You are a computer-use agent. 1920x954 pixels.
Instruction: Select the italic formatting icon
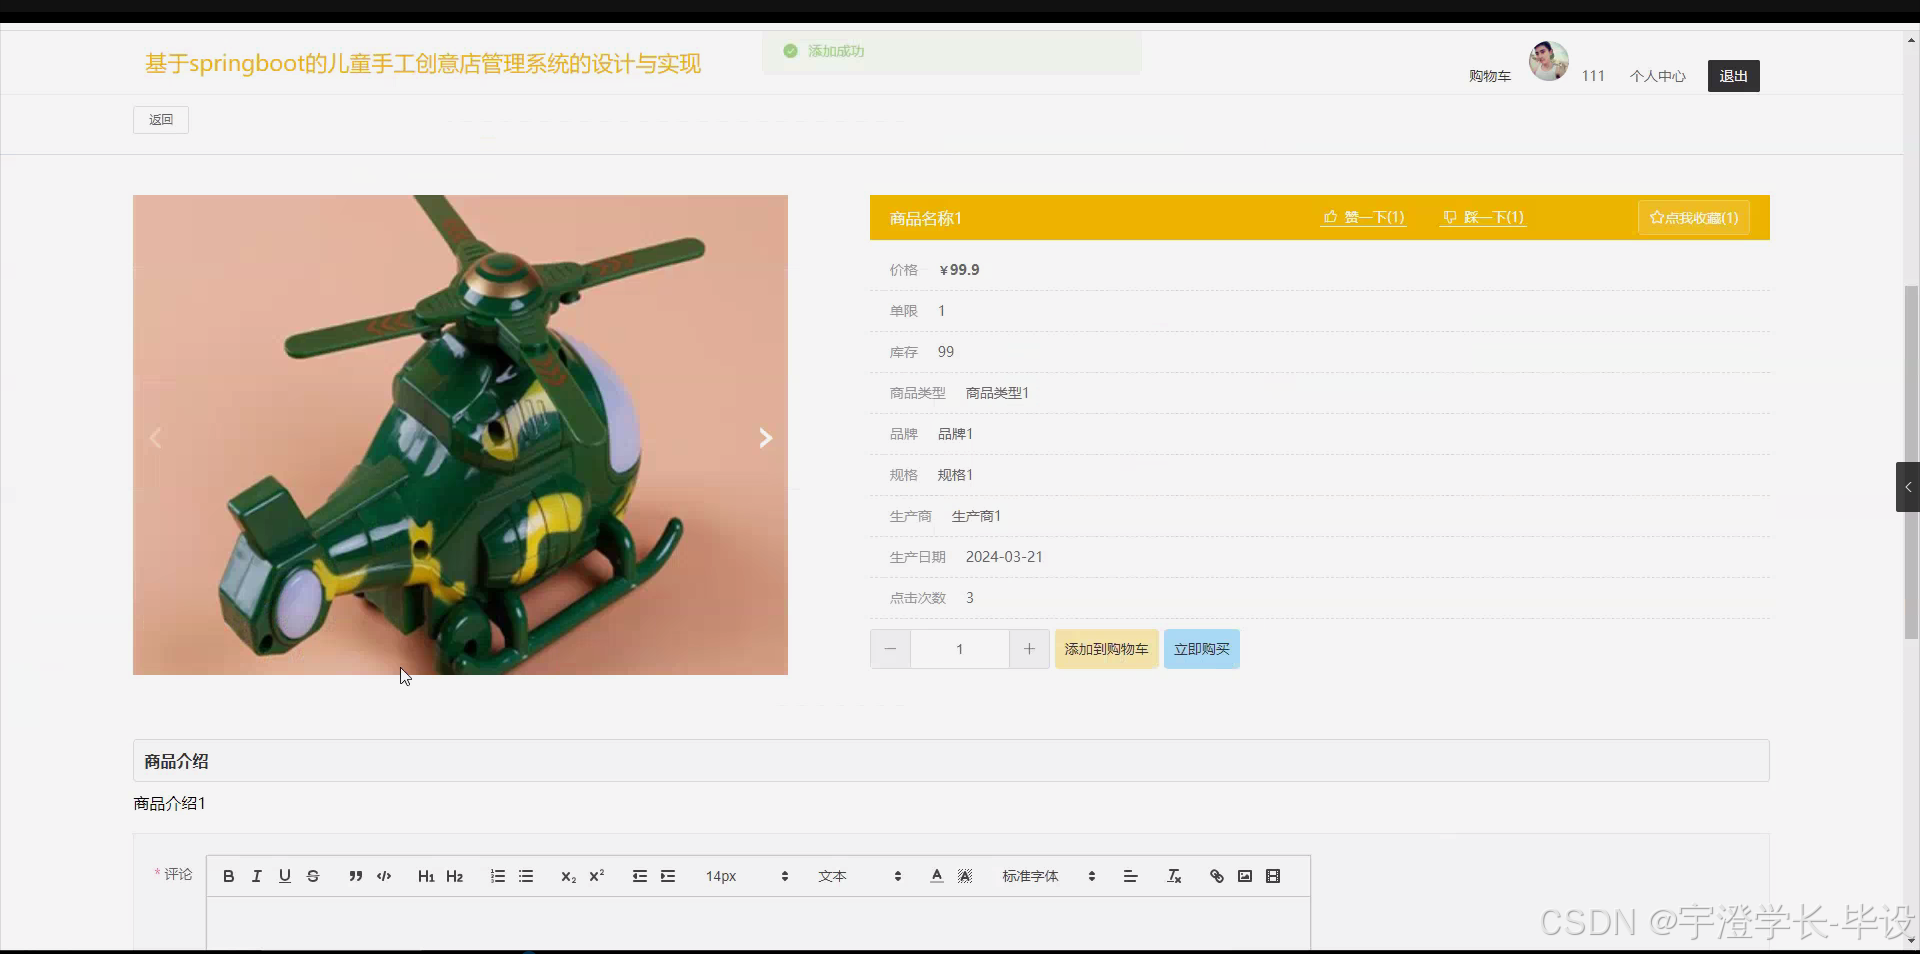pyautogui.click(x=256, y=876)
